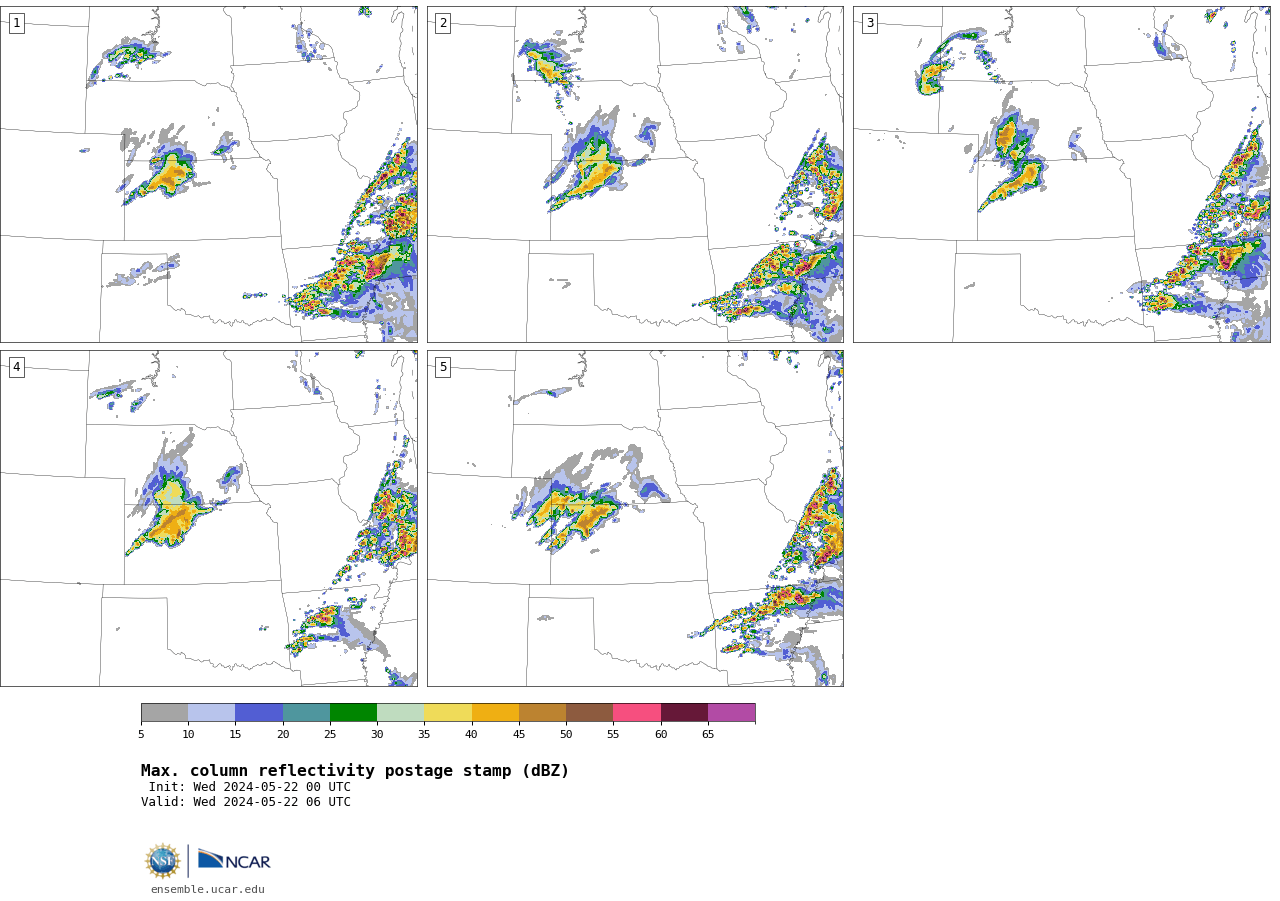The image size is (1280, 901).
Task: Click the Init: Wed 2024-05-22 00 UTC text
Action: [x=250, y=787]
